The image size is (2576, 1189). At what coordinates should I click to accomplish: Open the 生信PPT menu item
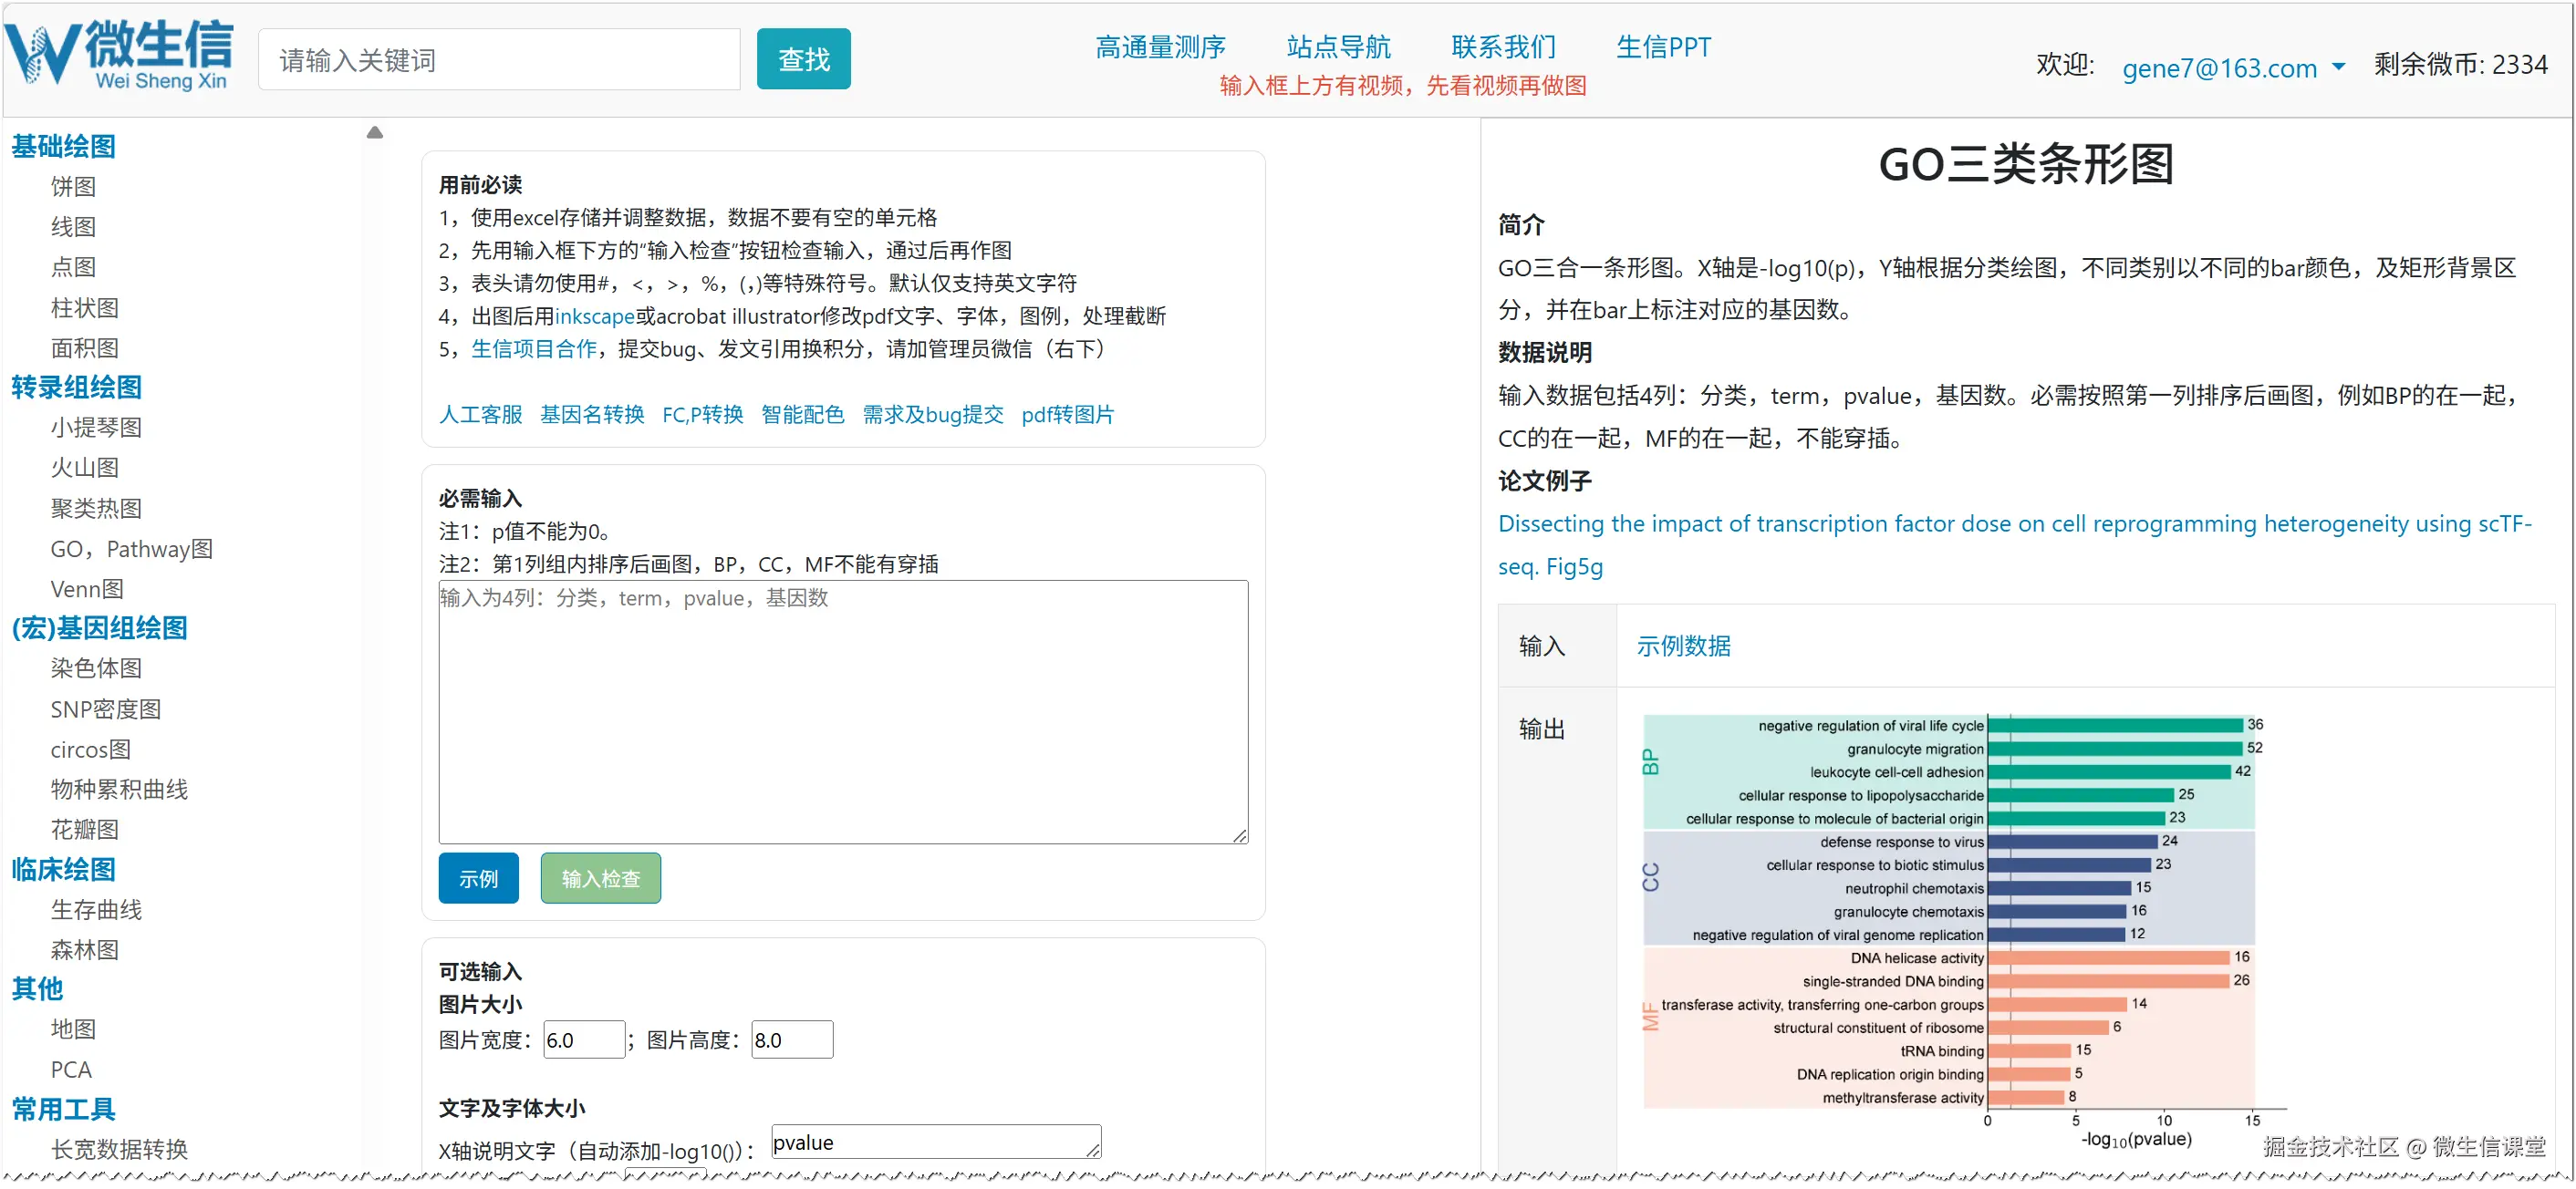tap(1663, 47)
